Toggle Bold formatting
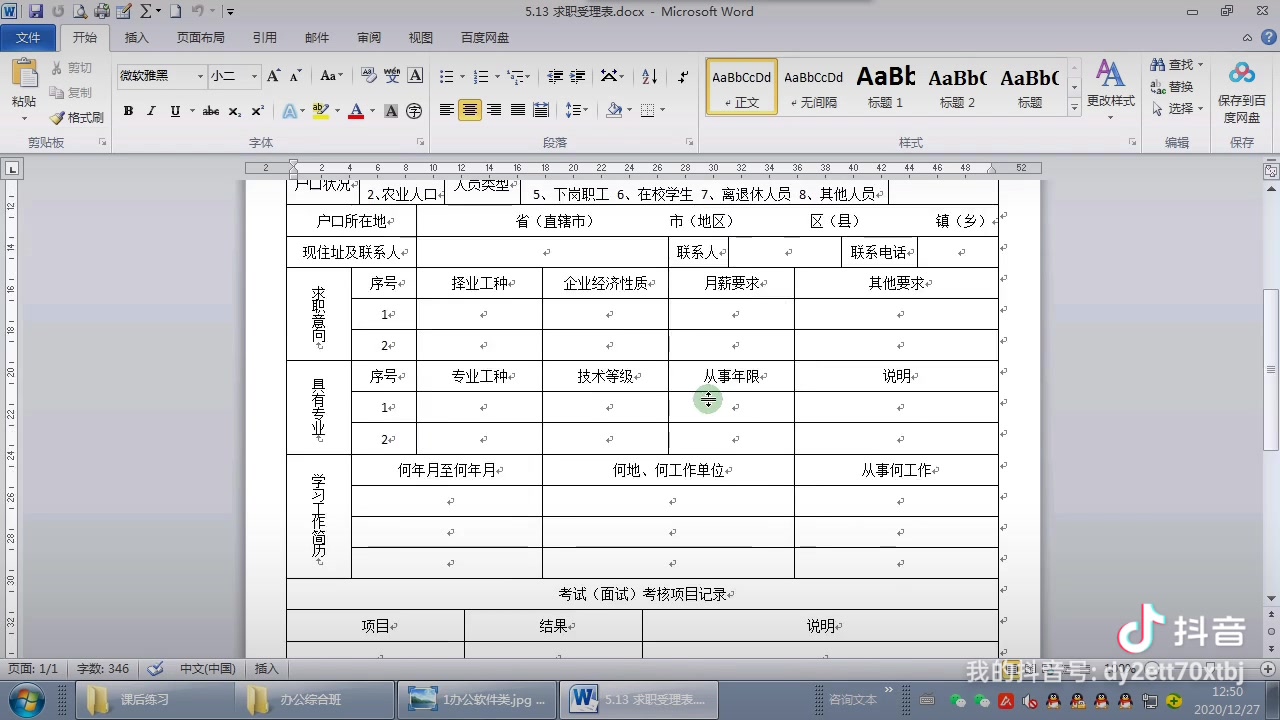 pyautogui.click(x=128, y=111)
